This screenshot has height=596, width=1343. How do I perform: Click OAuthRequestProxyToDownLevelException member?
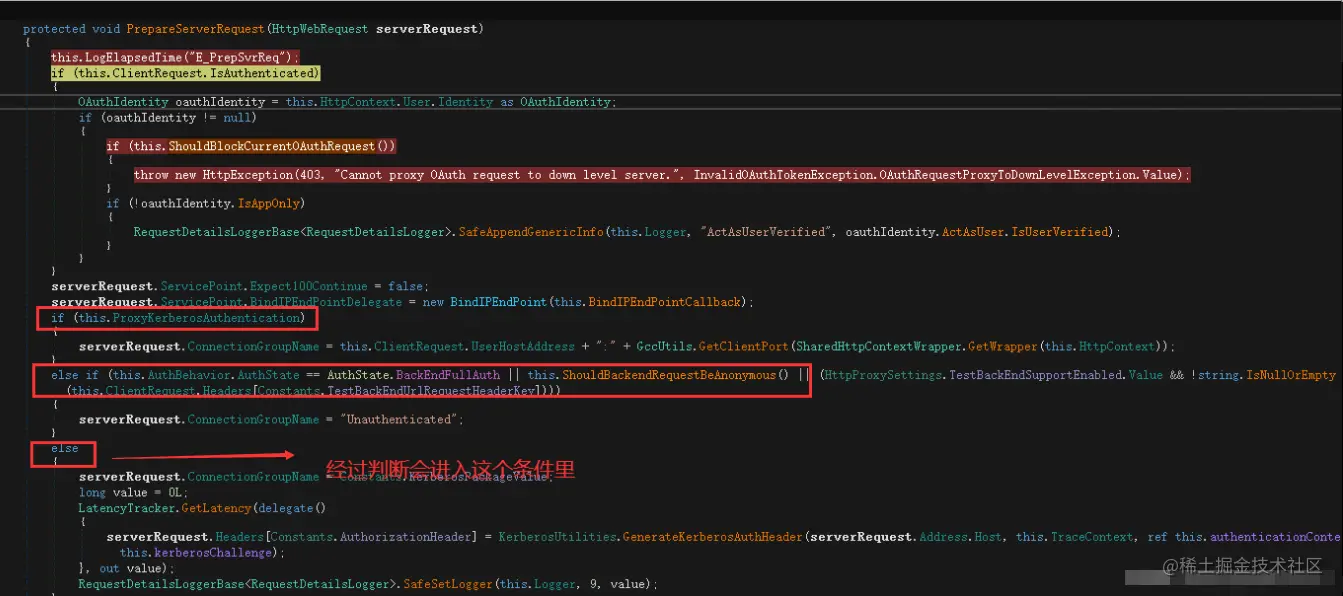1014,175
